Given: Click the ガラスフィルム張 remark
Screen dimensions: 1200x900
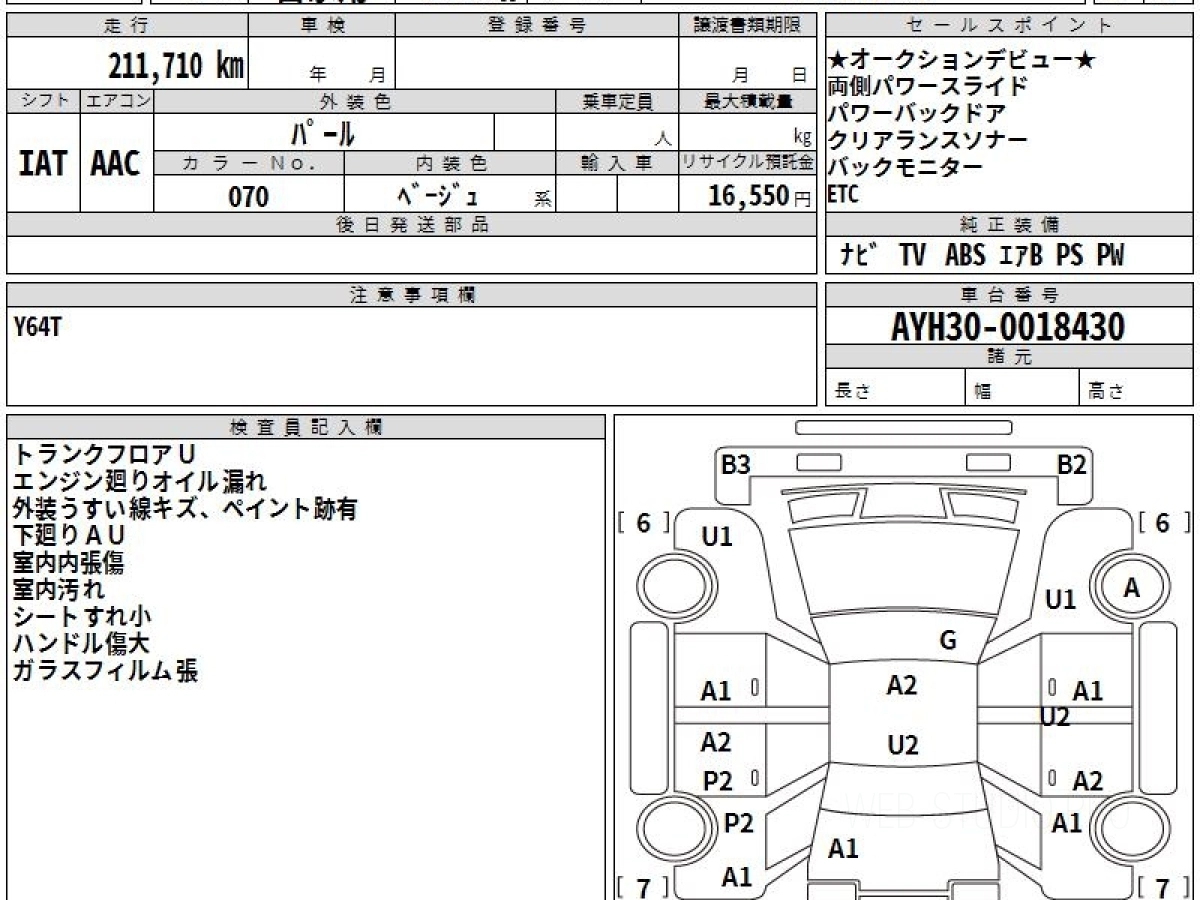Looking at the screenshot, I should click(x=105, y=671).
